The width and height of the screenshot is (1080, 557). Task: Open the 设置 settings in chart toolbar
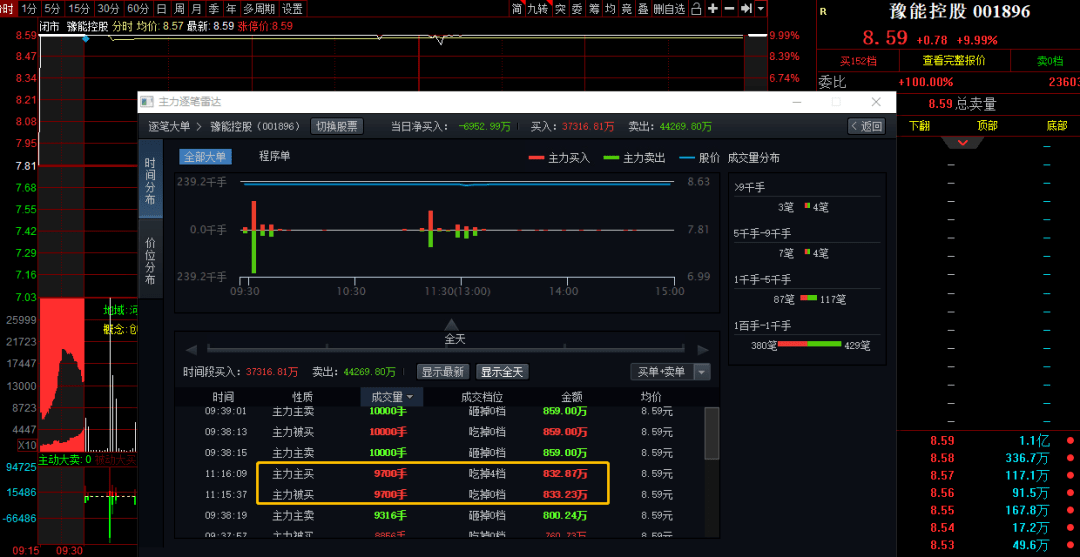(x=293, y=9)
